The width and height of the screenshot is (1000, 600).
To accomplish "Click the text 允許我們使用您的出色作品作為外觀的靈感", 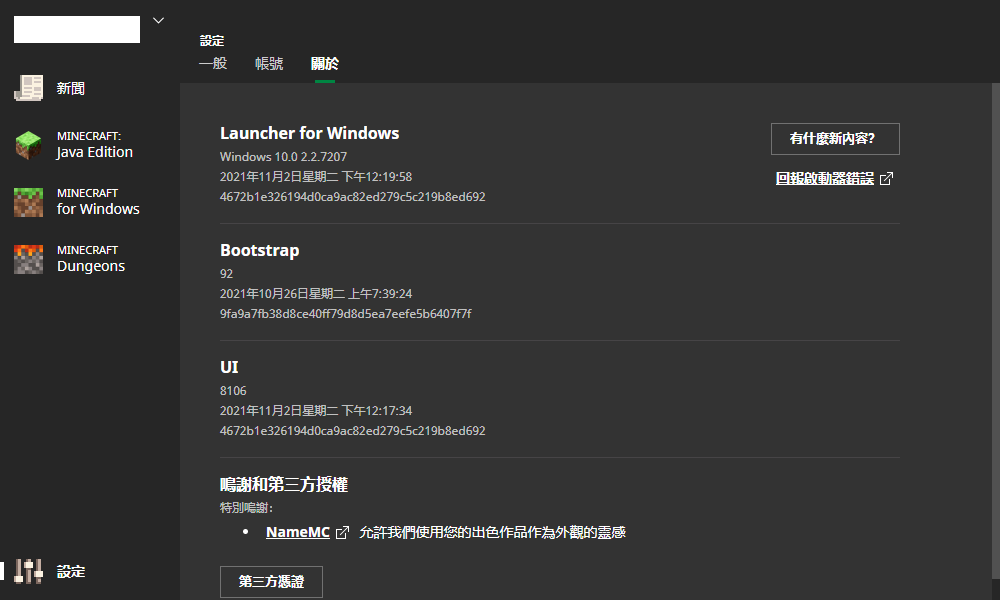I will [492, 532].
